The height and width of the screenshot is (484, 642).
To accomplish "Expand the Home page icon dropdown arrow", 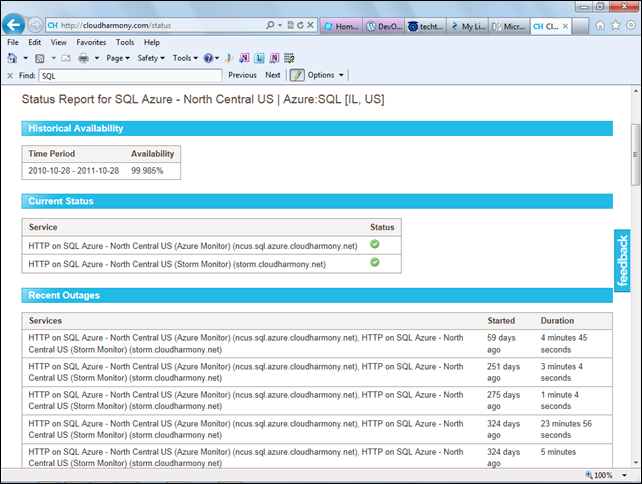I will pos(25,58).
